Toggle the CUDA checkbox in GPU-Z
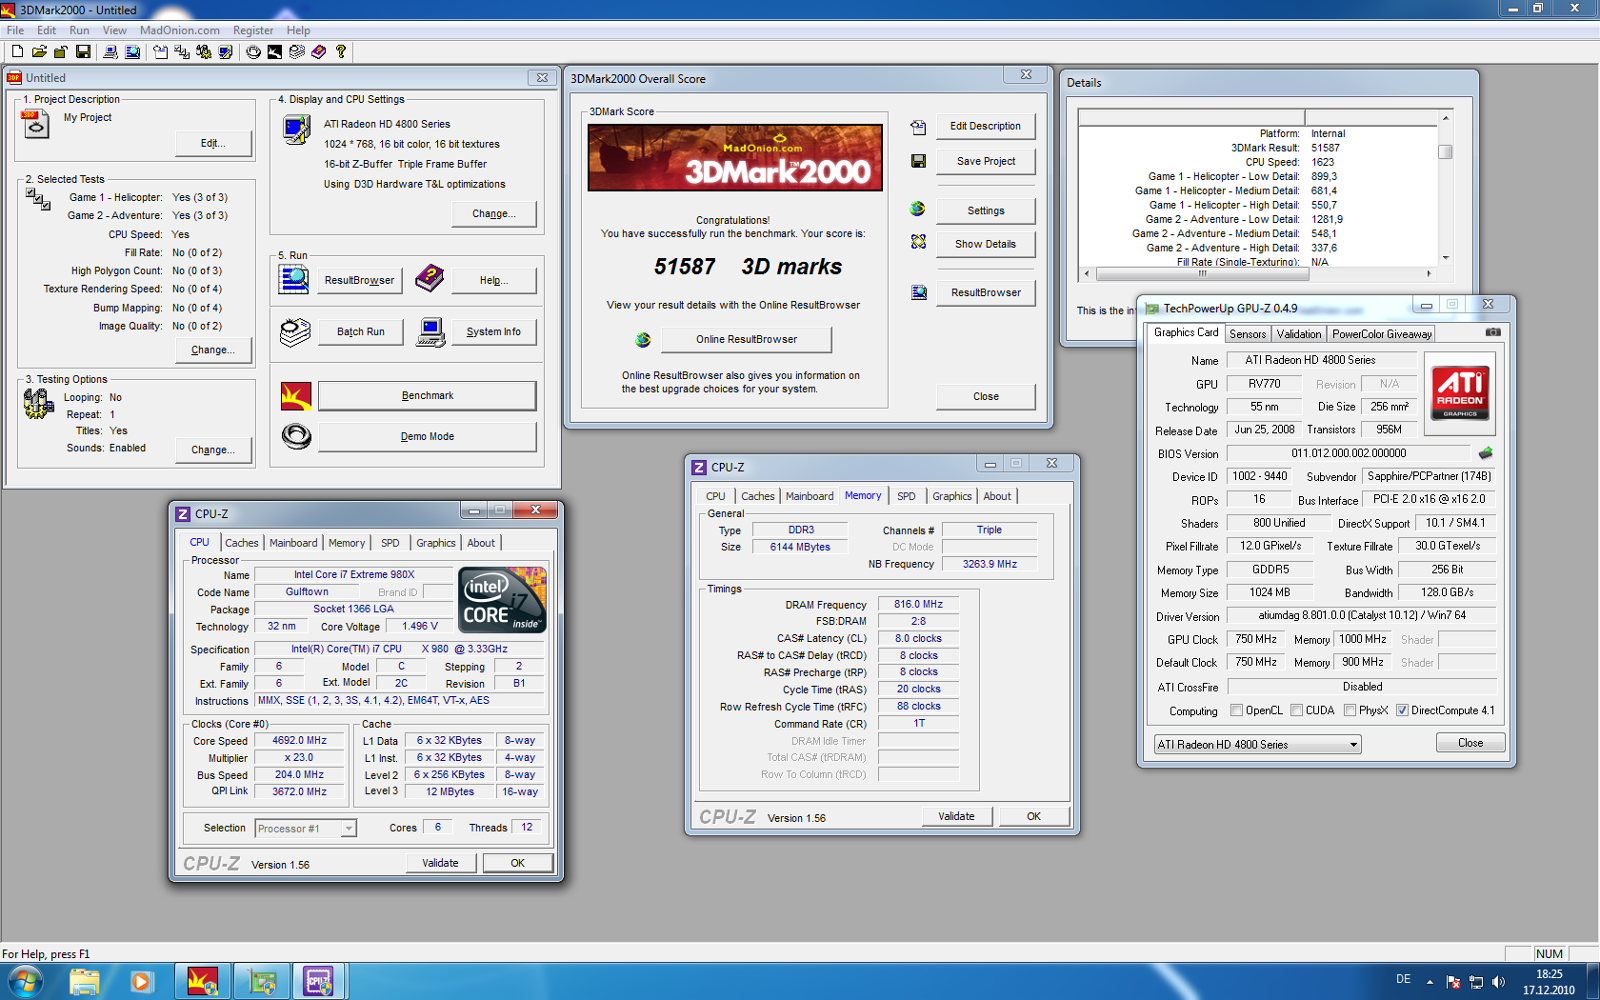The image size is (1600, 1000). 1297,711
